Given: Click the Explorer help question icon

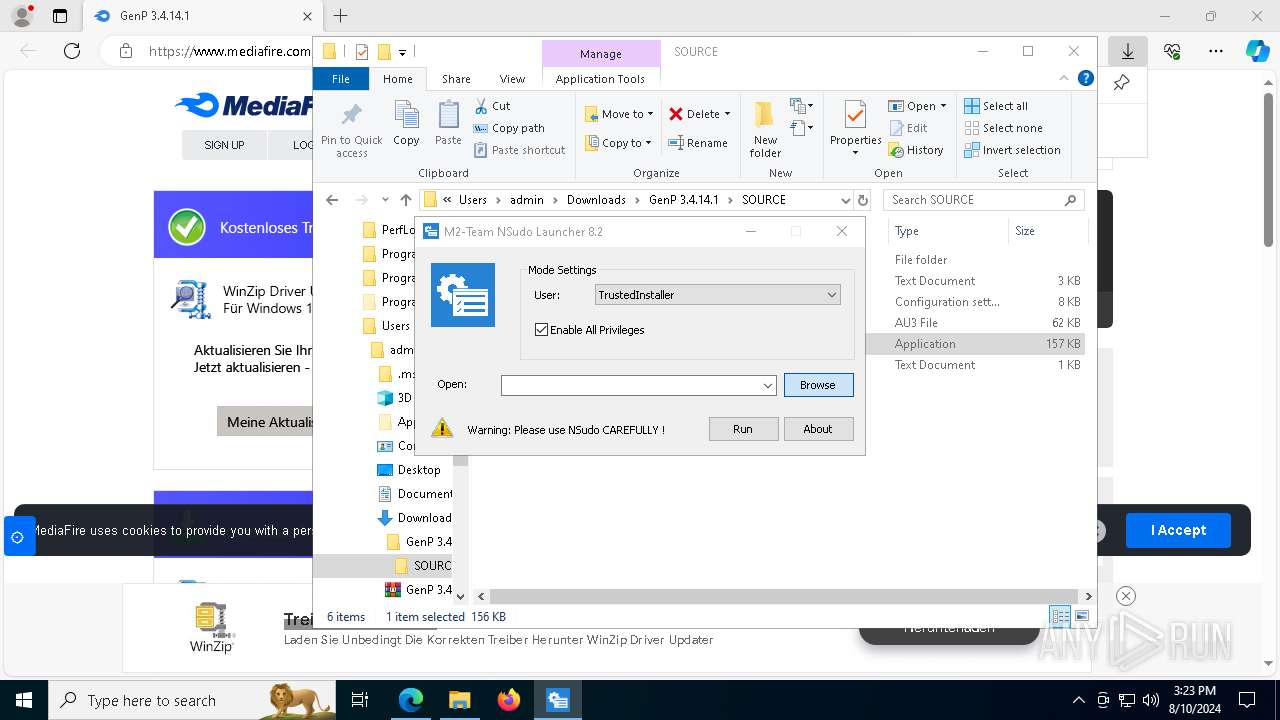Looking at the screenshot, I should [1085, 78].
